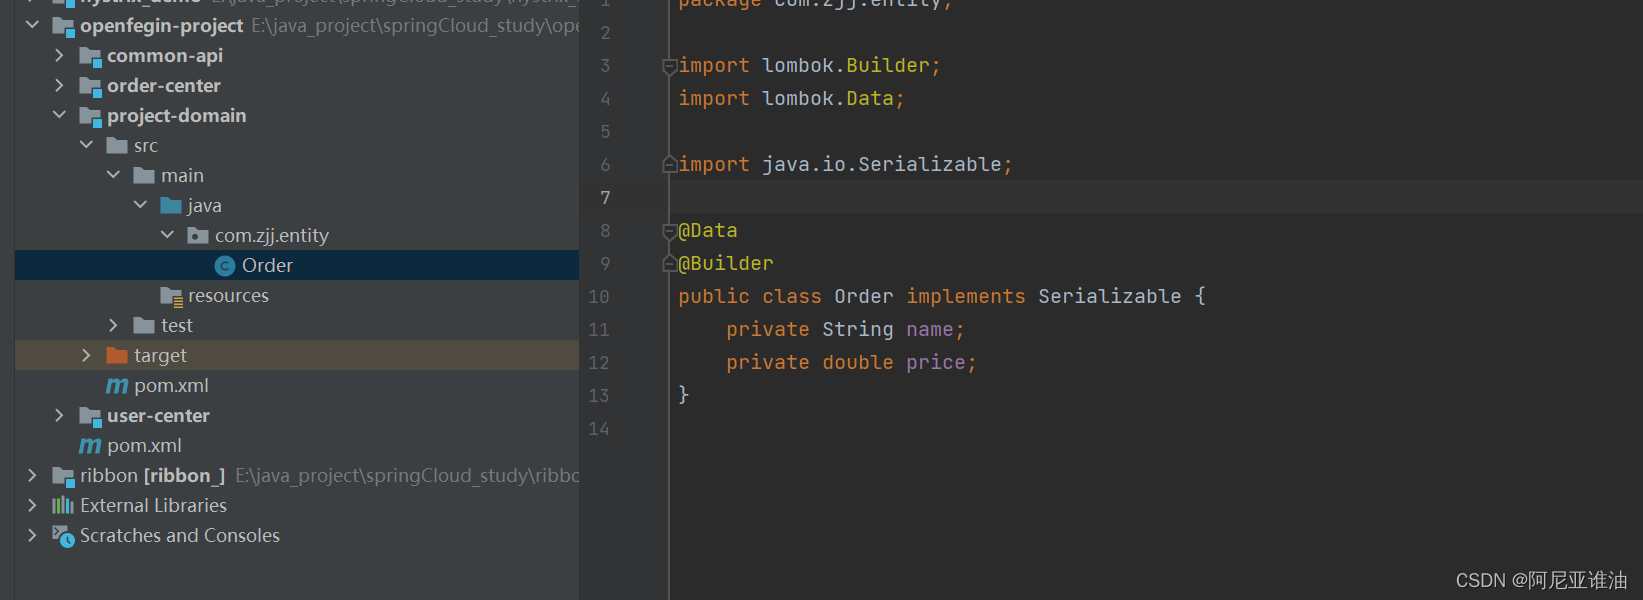Click line number 13 in the gutter

[599, 396]
